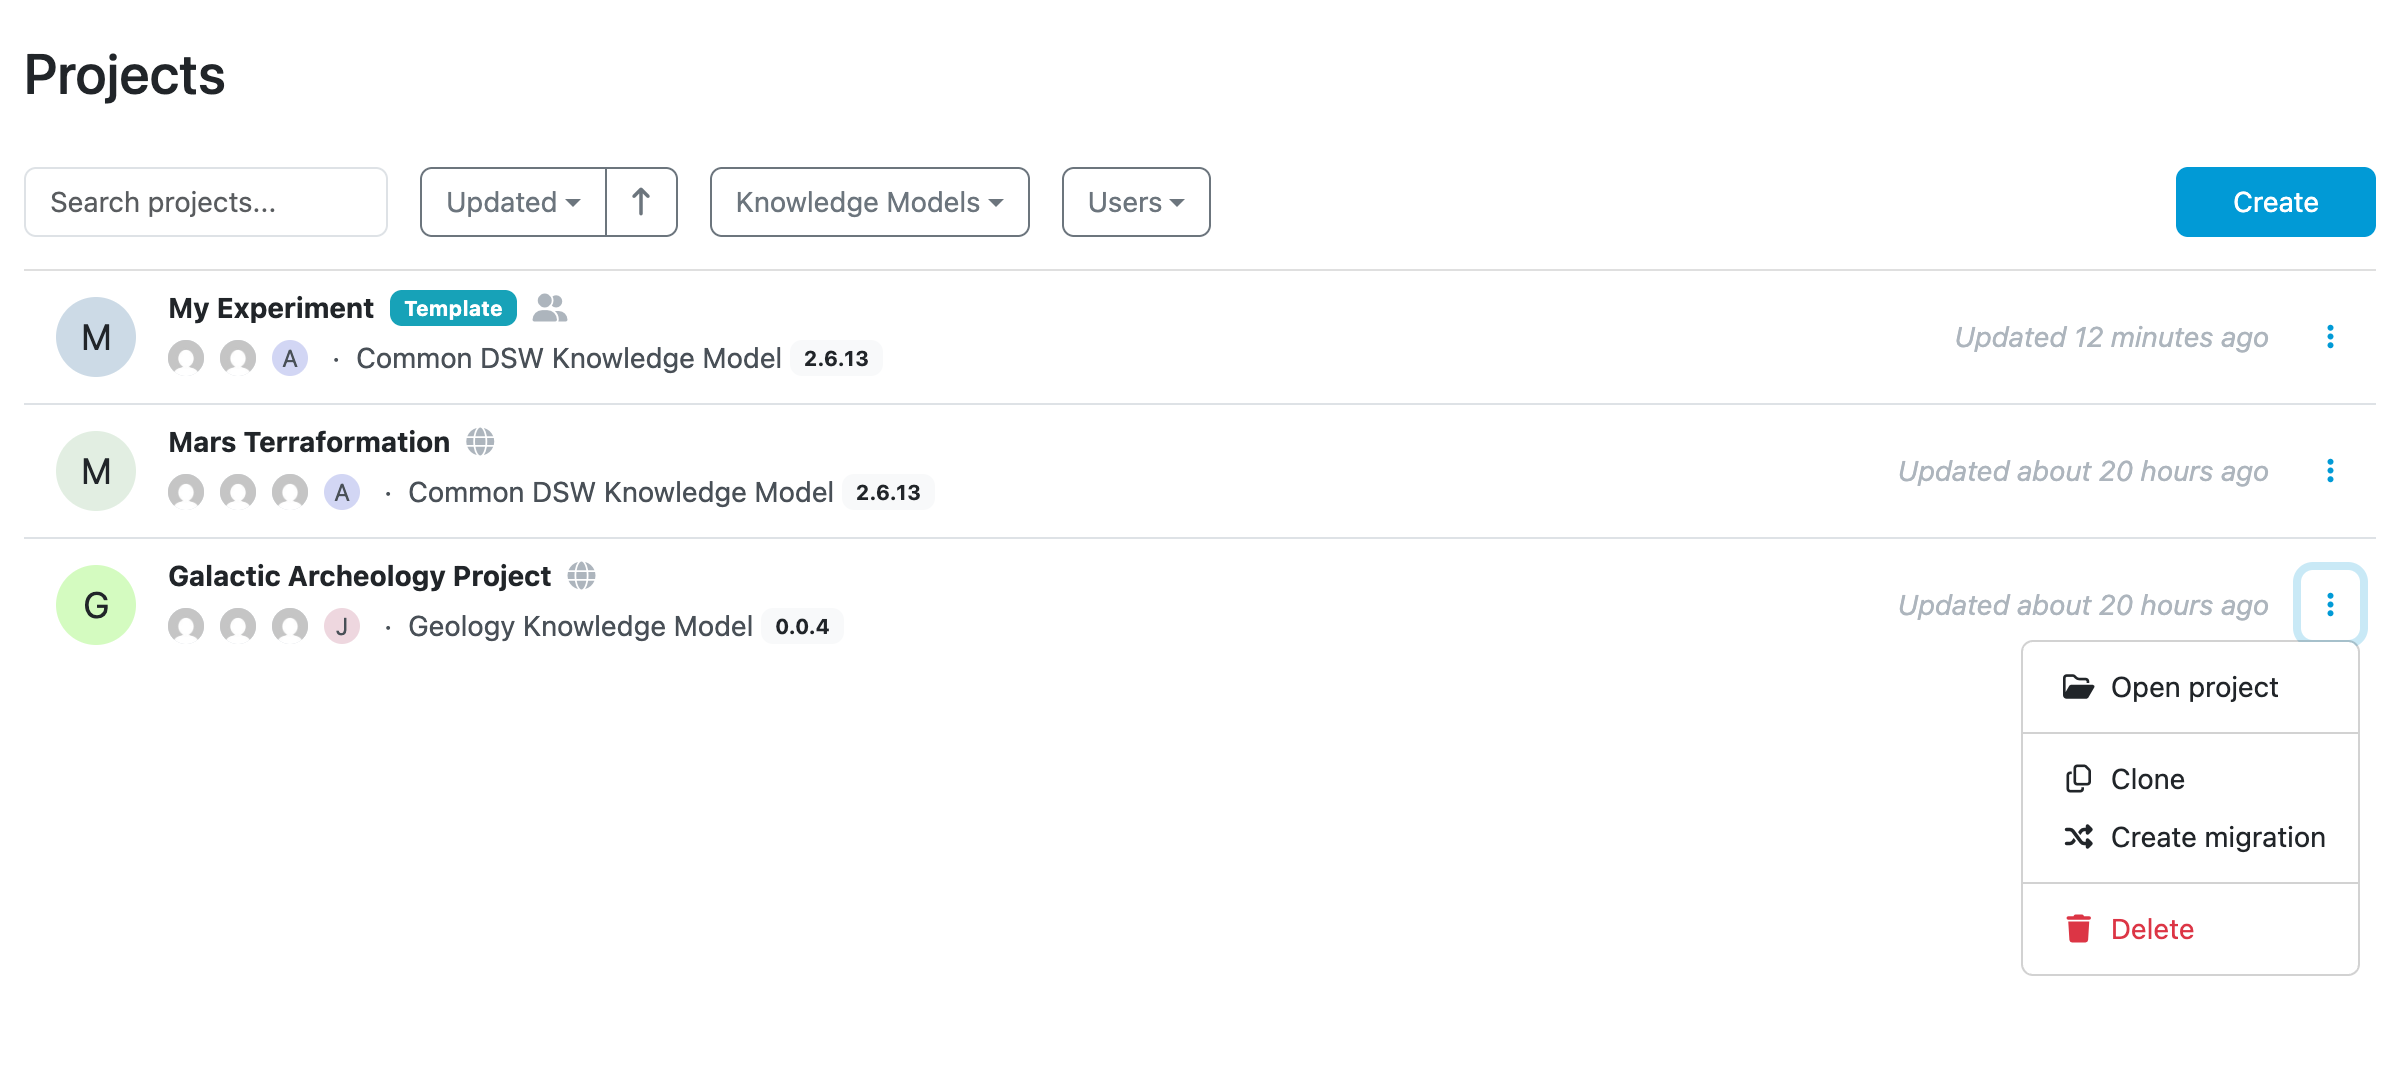This screenshot has height=1071, width=2400.
Task: Click version badge 0.0.4
Action: [802, 626]
